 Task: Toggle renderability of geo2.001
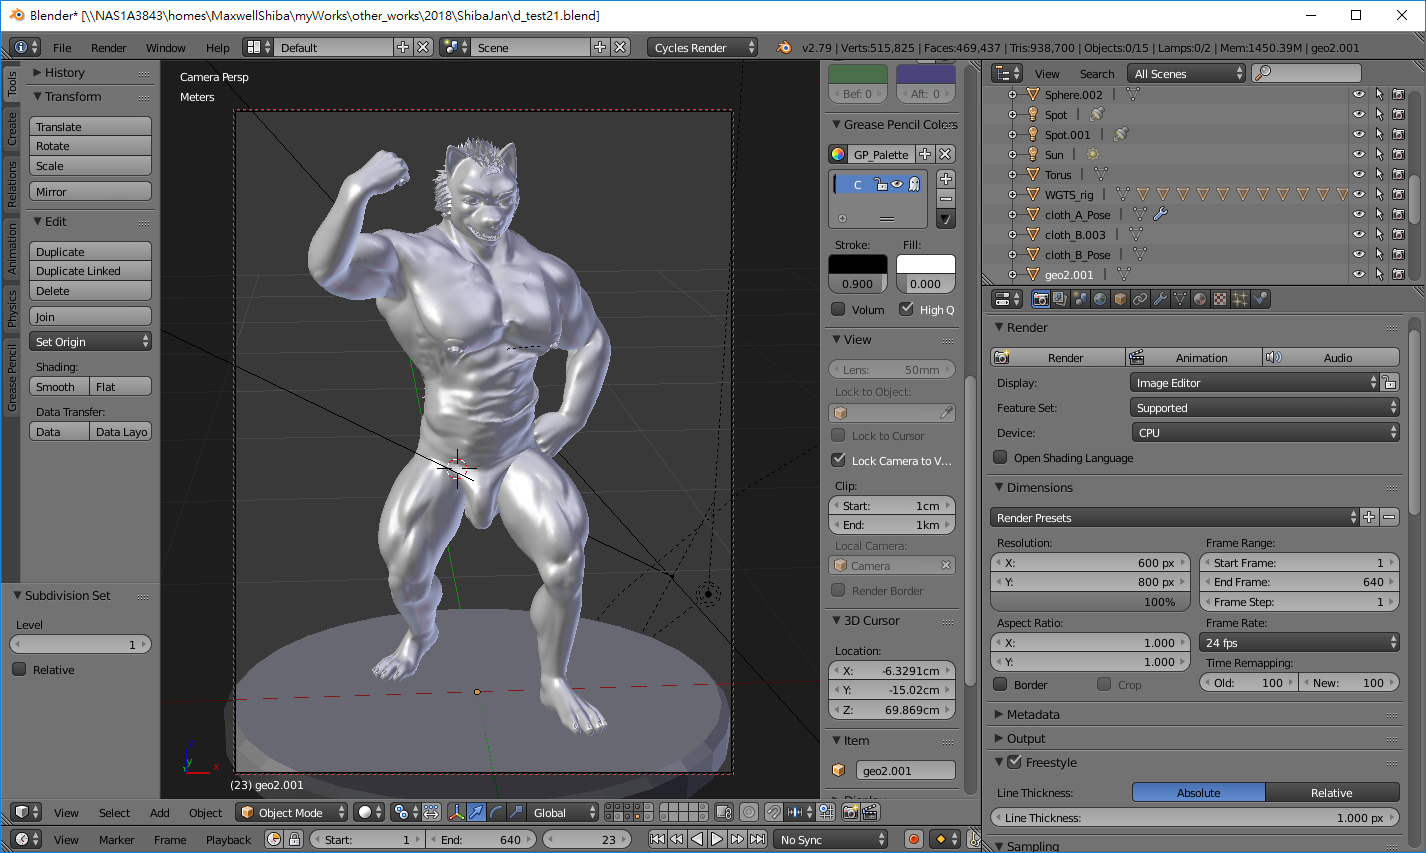pos(1399,274)
